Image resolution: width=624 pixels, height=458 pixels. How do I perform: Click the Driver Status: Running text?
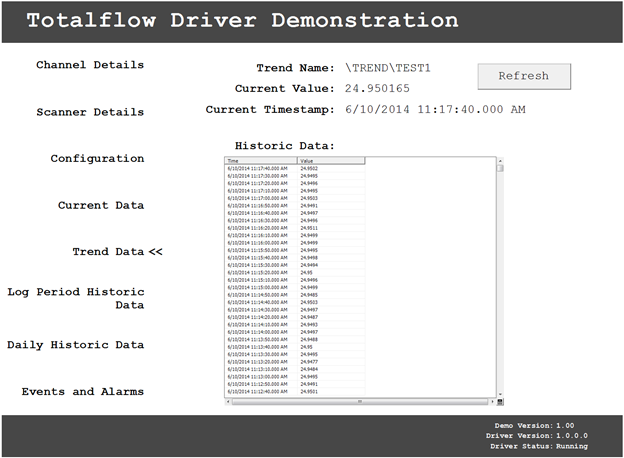point(539,446)
